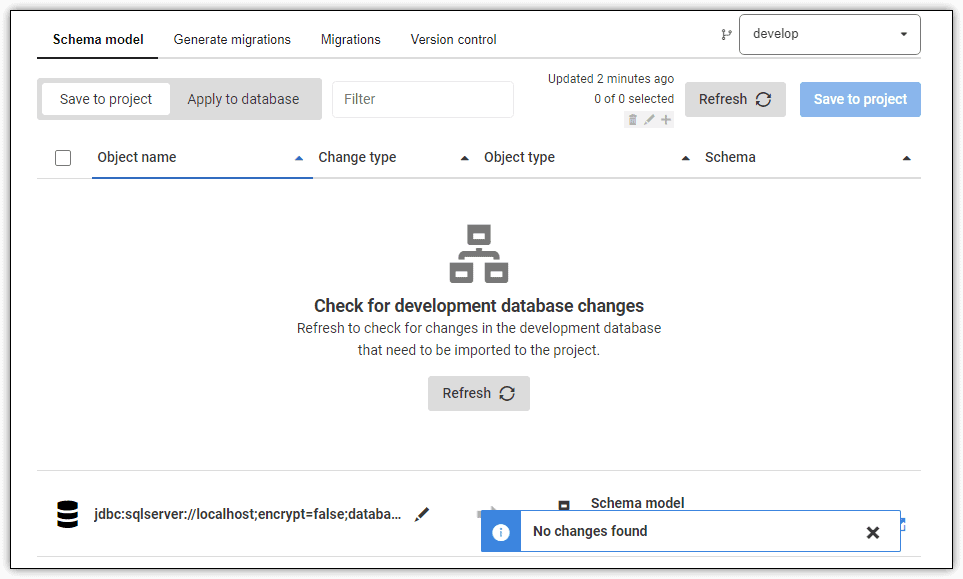Click the plus icon beside the pencil icon
963x579 pixels.
665,118
